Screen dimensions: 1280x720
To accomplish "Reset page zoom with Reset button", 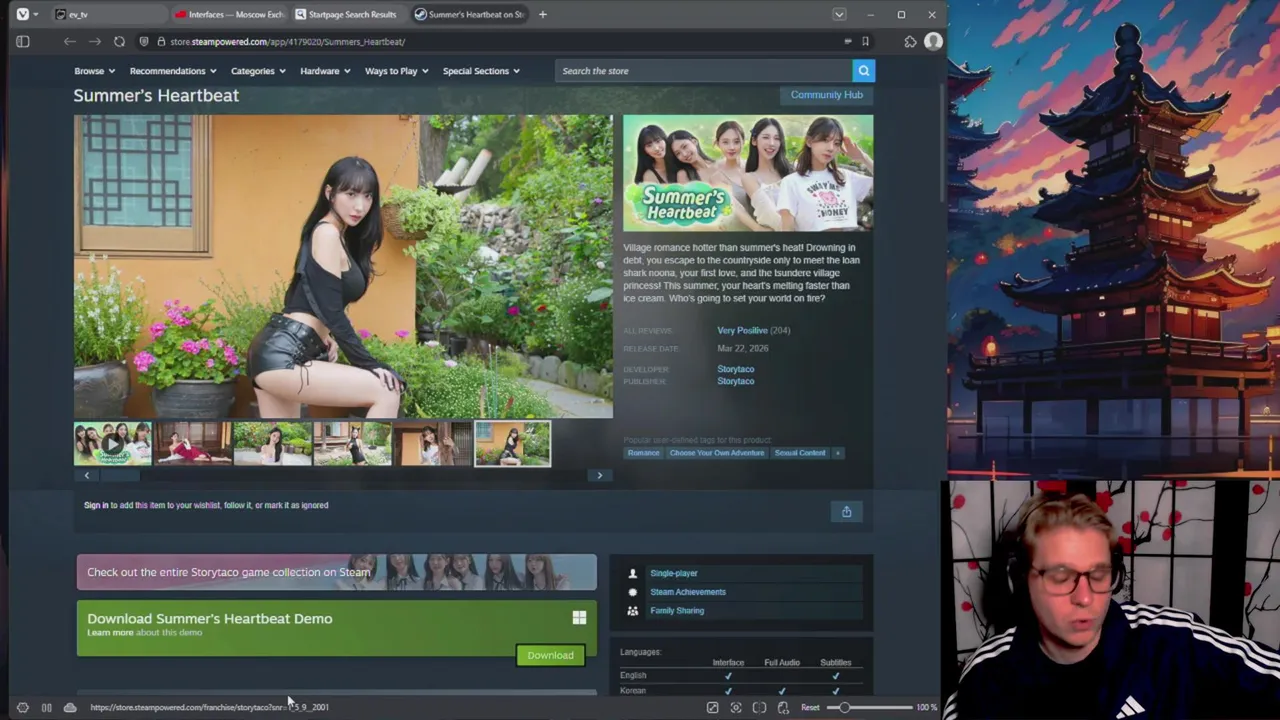I will tap(810, 707).
